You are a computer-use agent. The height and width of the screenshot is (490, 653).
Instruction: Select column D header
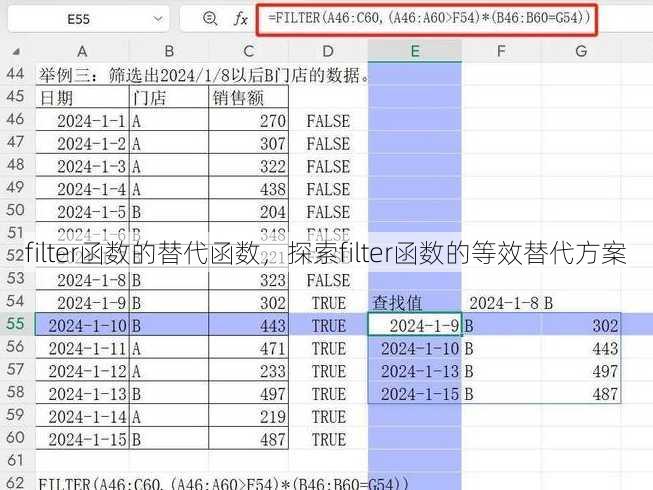[x=328, y=51]
